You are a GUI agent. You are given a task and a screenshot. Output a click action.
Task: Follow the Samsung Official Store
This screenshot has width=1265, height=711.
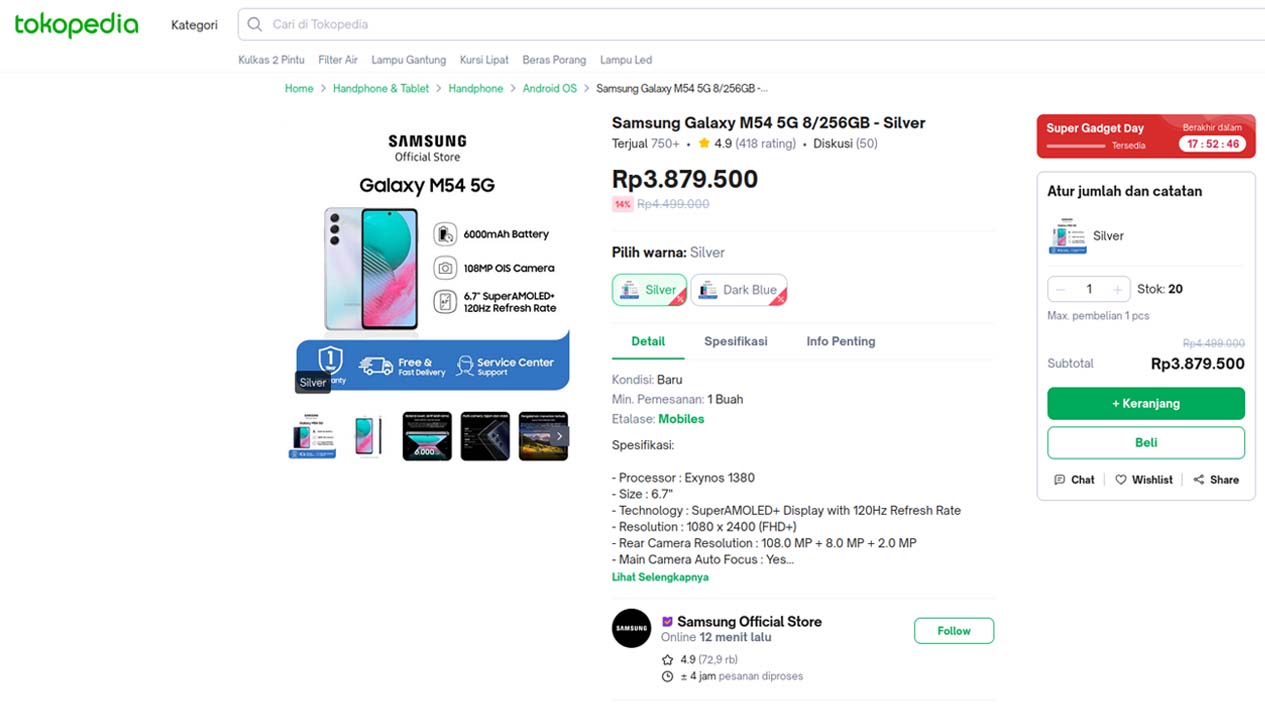[953, 630]
